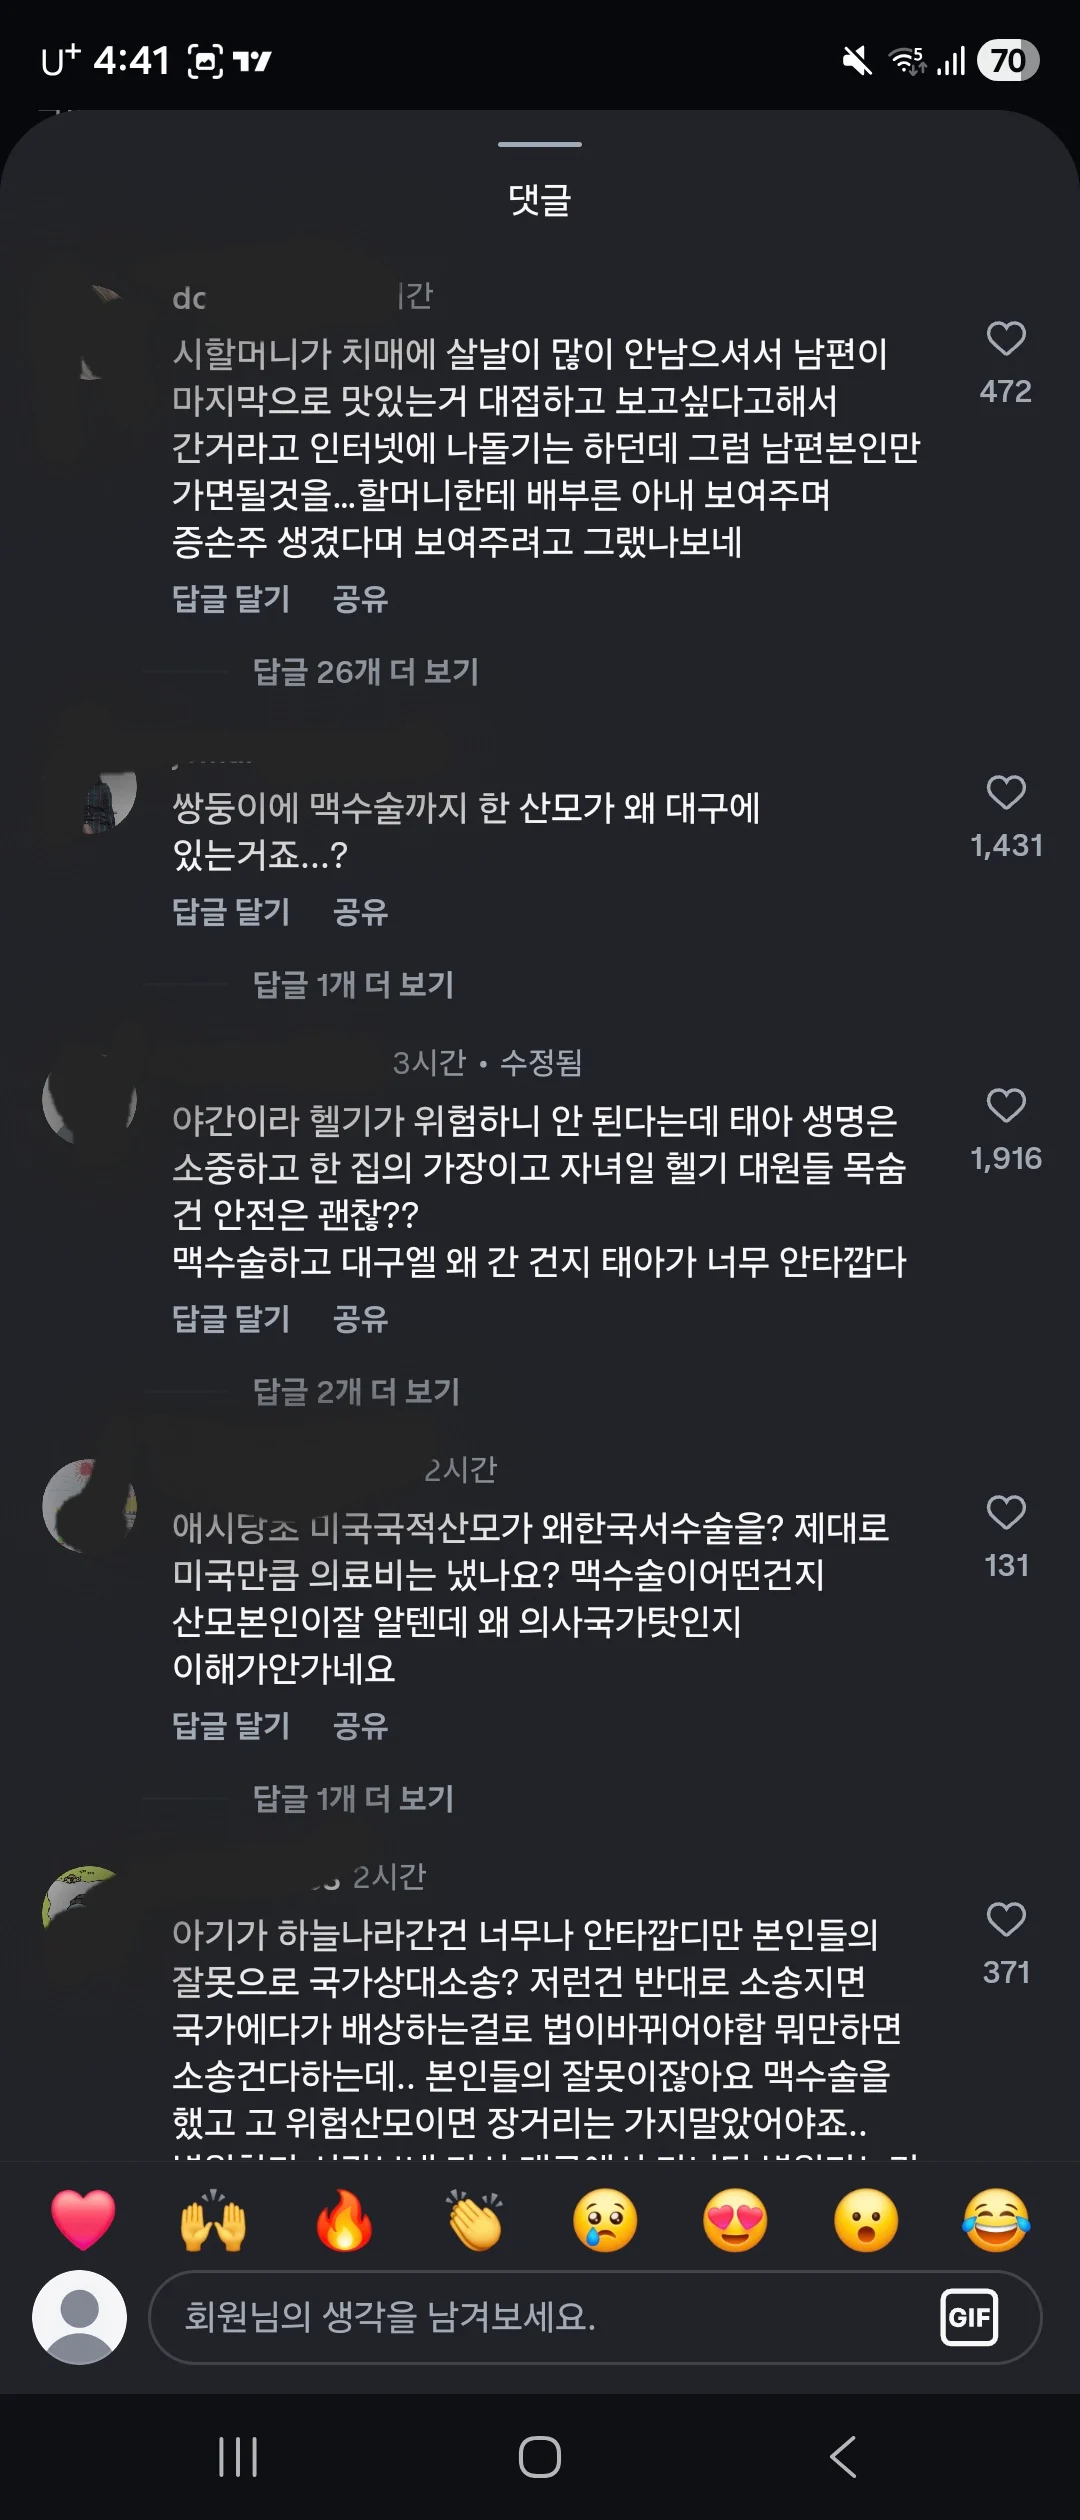Expand '답글 1개 더 보기' under 쌍둥이 comment
The image size is (1080, 2520).
(x=353, y=985)
